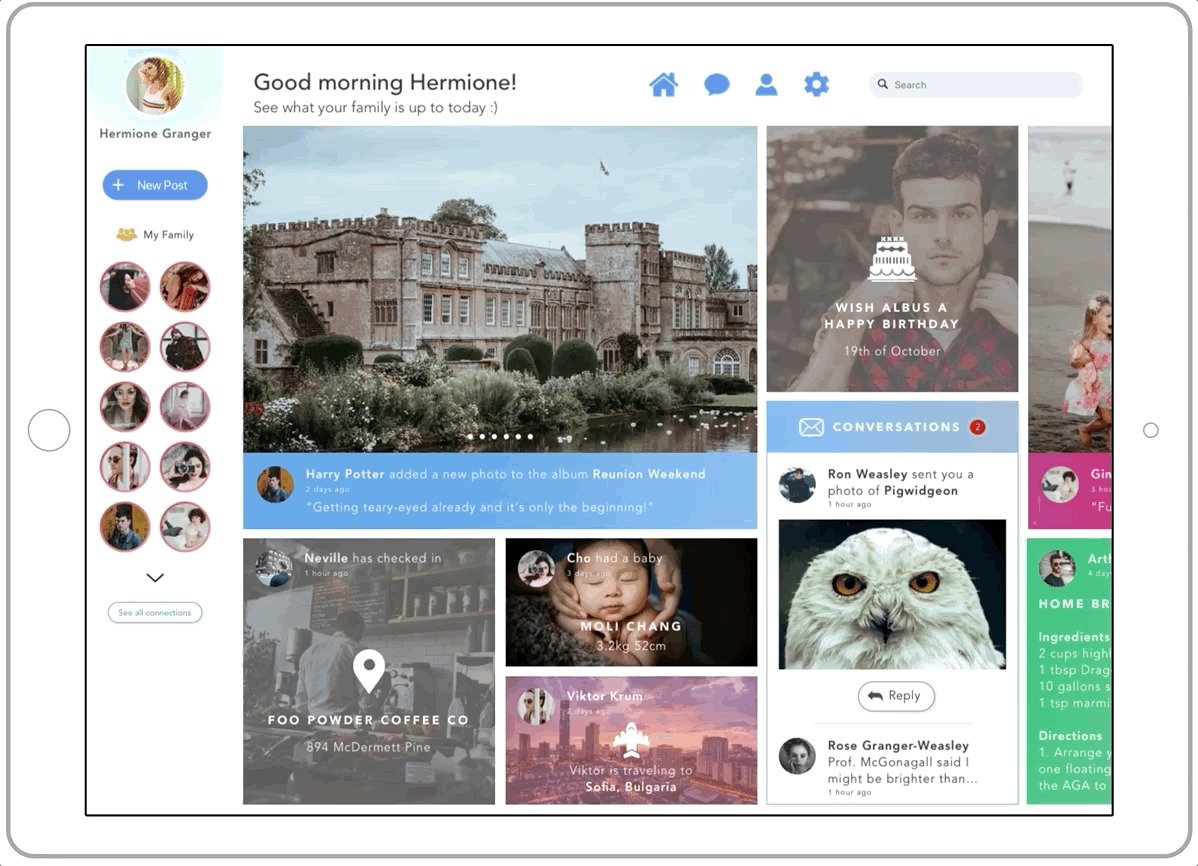Image resolution: width=1198 pixels, height=866 pixels.
Task: Click the My Family group icon
Action: coord(126,235)
